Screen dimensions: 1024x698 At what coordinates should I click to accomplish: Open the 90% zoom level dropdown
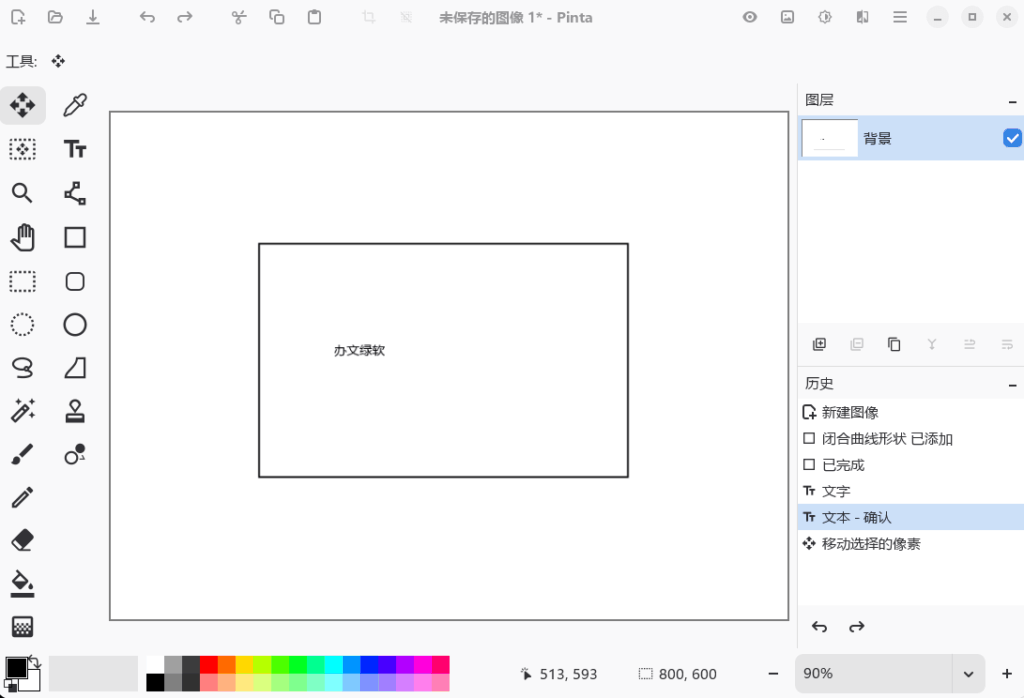(967, 673)
